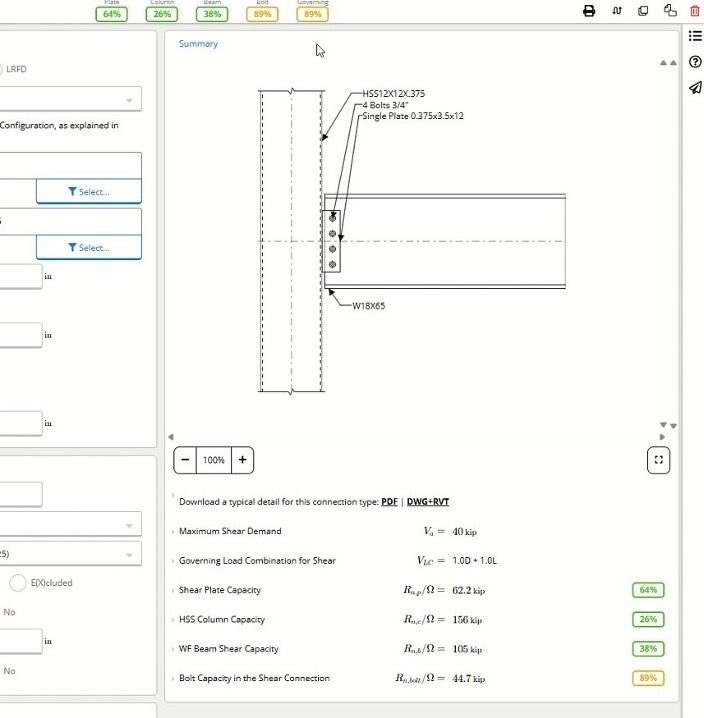The width and height of the screenshot is (704, 718).
Task: Click the 62.2 kip shear plate value
Action: pos(468,590)
